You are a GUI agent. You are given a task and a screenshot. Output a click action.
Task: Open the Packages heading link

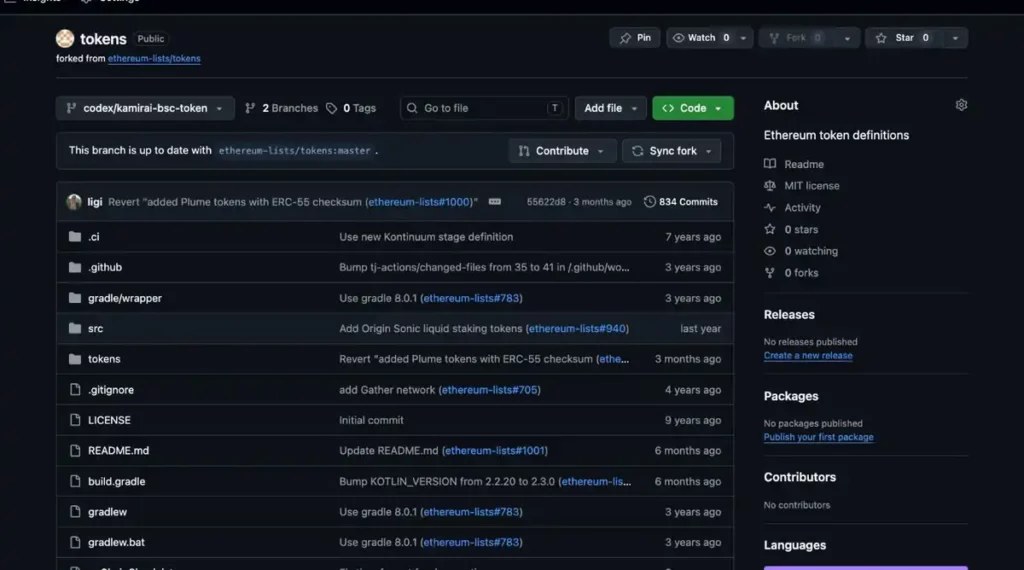791,396
